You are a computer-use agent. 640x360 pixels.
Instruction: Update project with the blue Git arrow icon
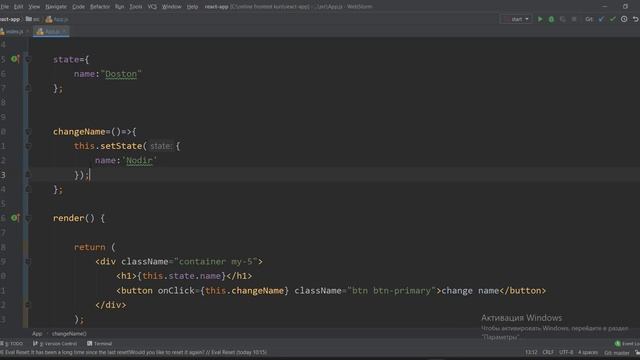point(601,19)
